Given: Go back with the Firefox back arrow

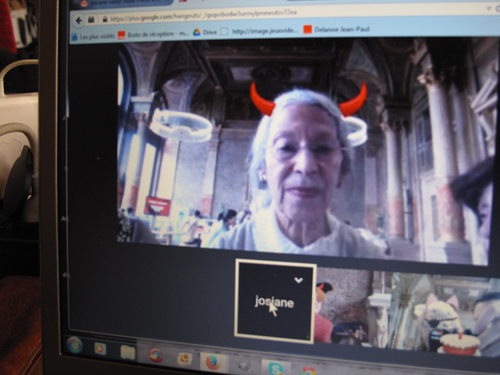Looking at the screenshot, I should coord(79,21).
